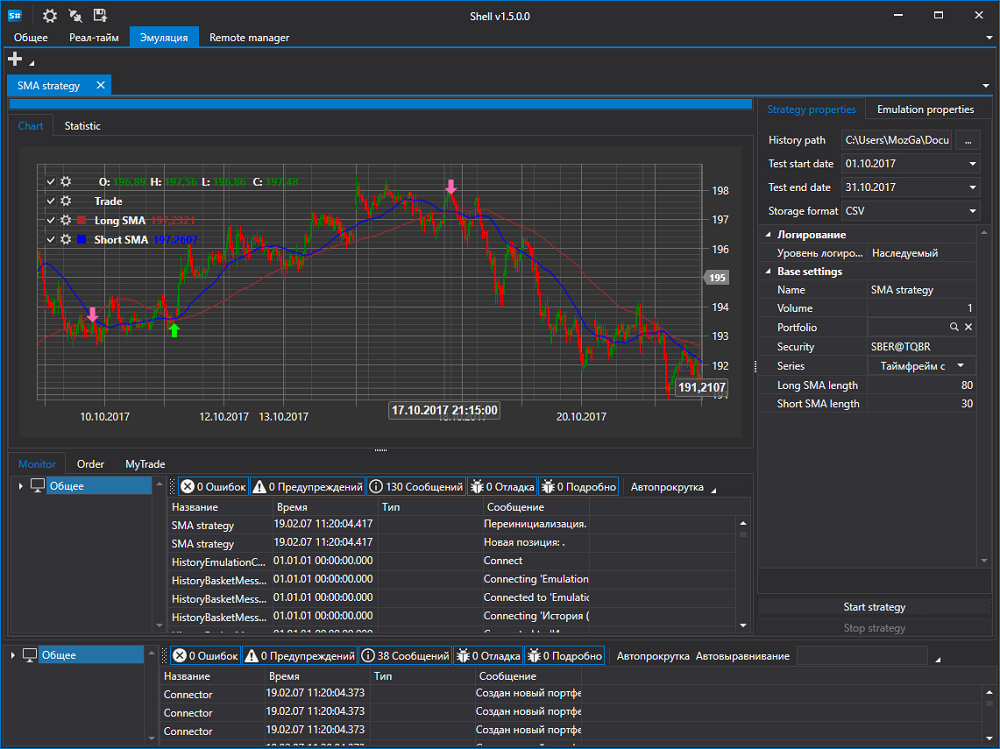Click the History path browse button
Viewport: 1000px width, 749px height.
coord(967,140)
